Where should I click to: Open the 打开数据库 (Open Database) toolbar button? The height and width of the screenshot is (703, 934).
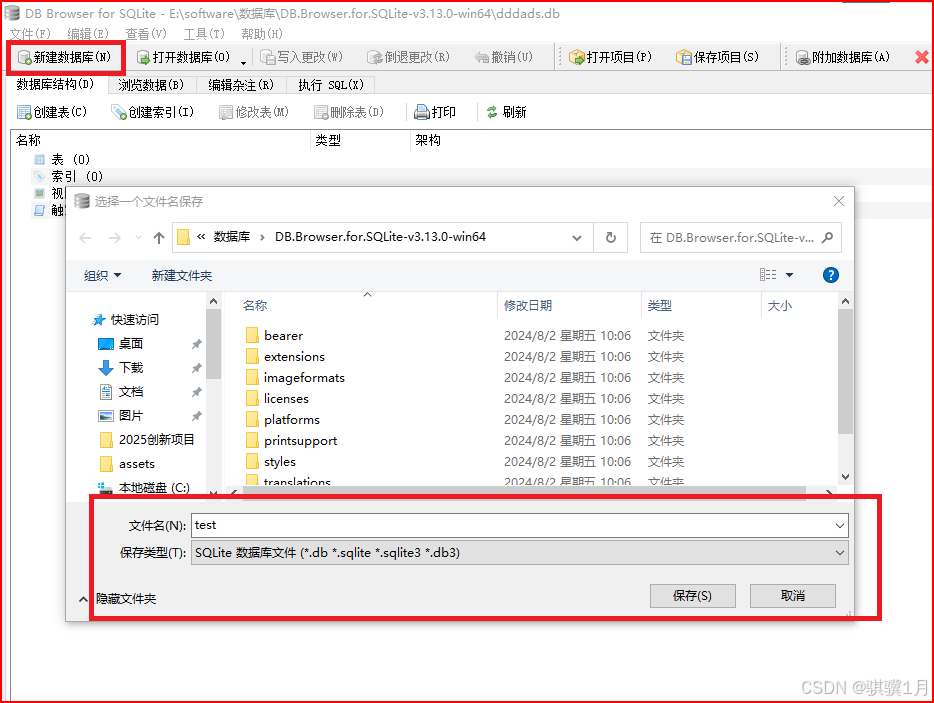(183, 57)
